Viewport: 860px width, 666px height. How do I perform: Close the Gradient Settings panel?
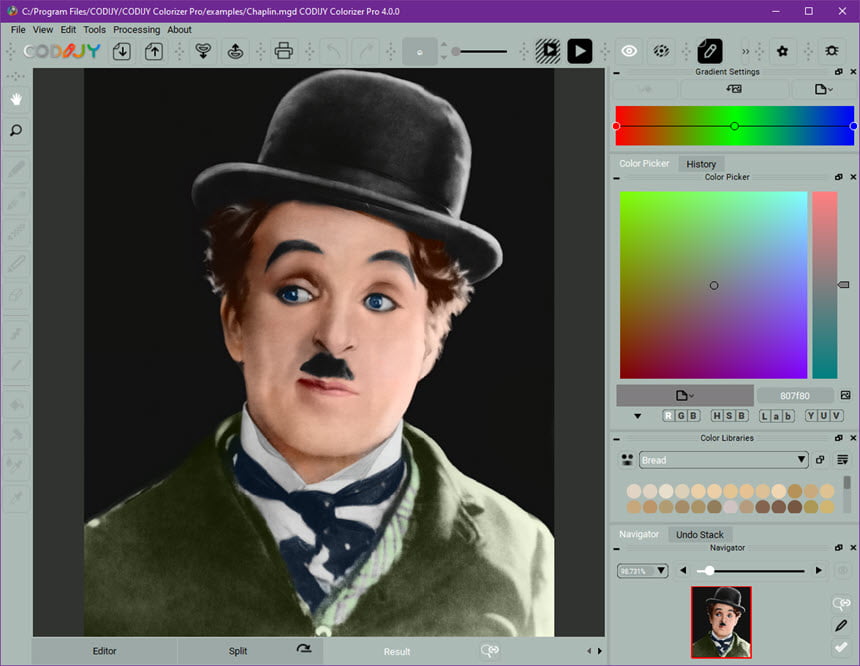853,72
